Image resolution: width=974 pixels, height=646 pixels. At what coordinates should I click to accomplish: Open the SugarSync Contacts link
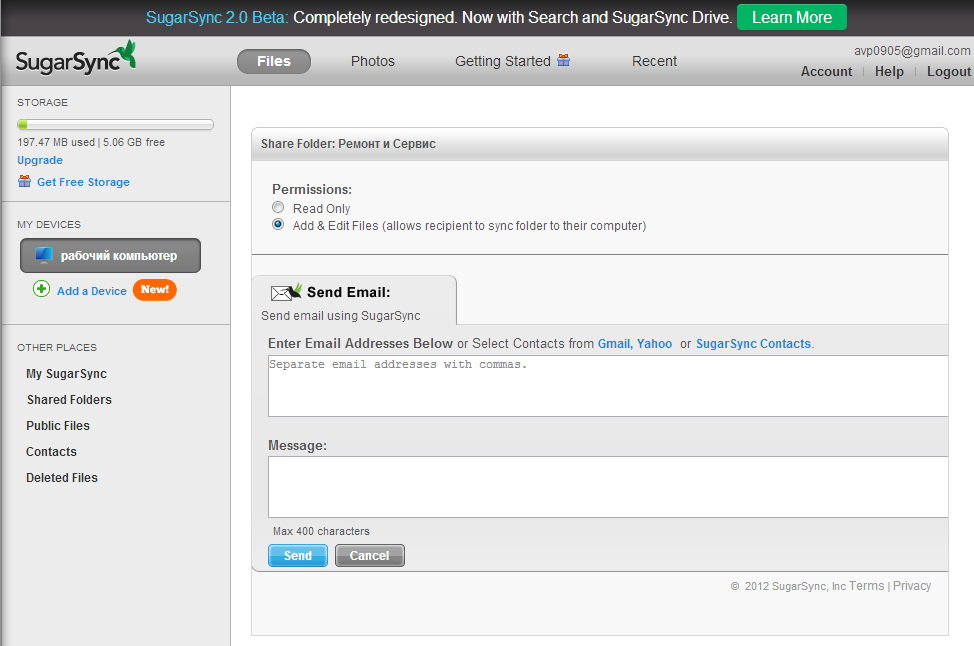point(753,343)
